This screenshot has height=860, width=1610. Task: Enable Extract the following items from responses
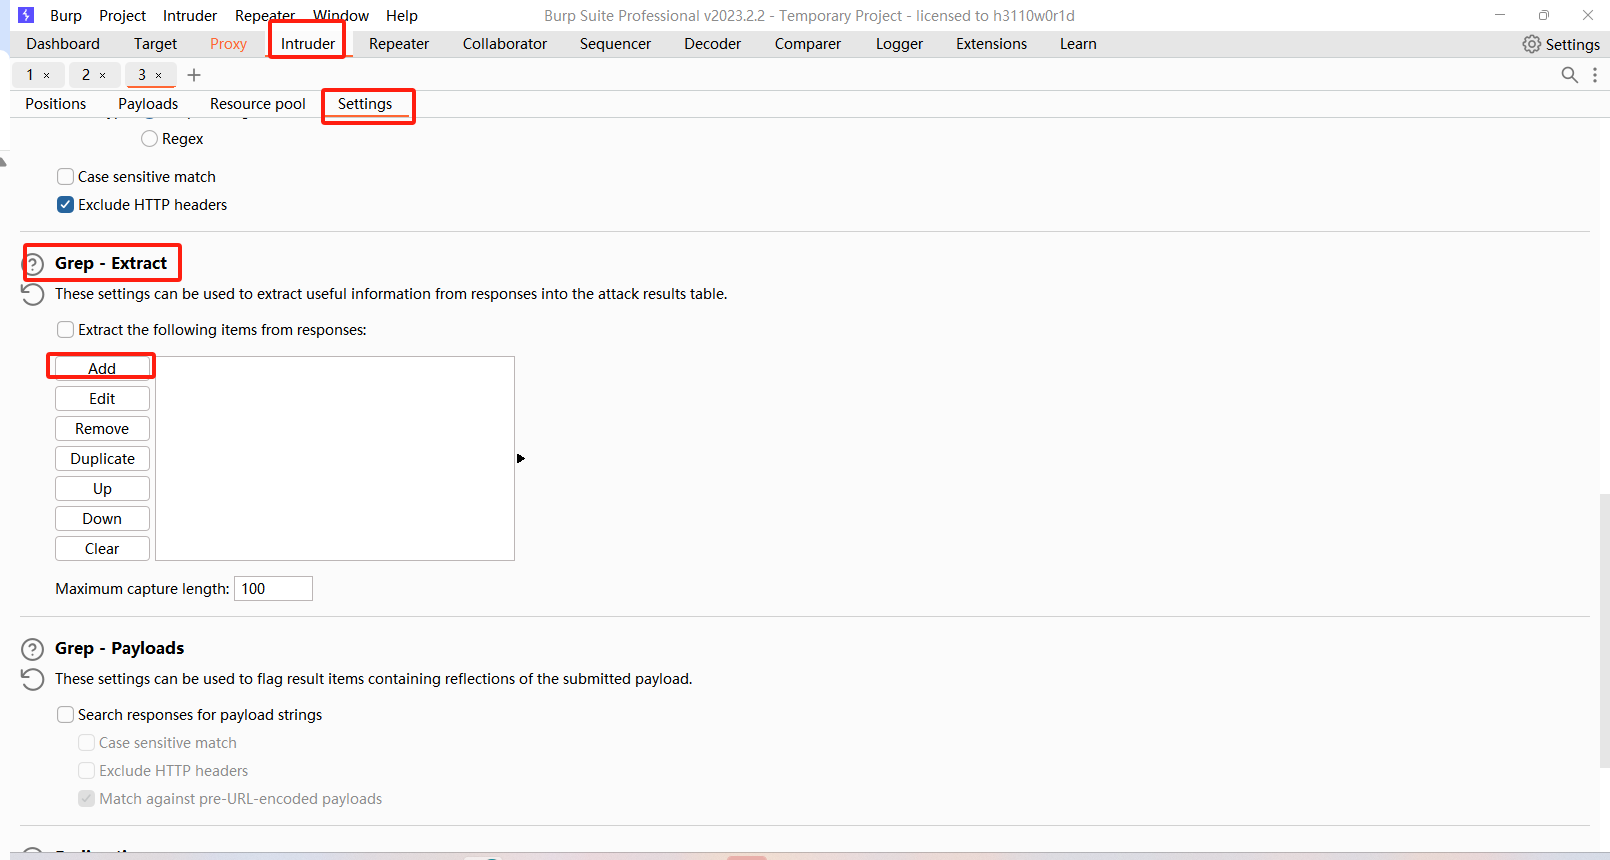click(65, 330)
